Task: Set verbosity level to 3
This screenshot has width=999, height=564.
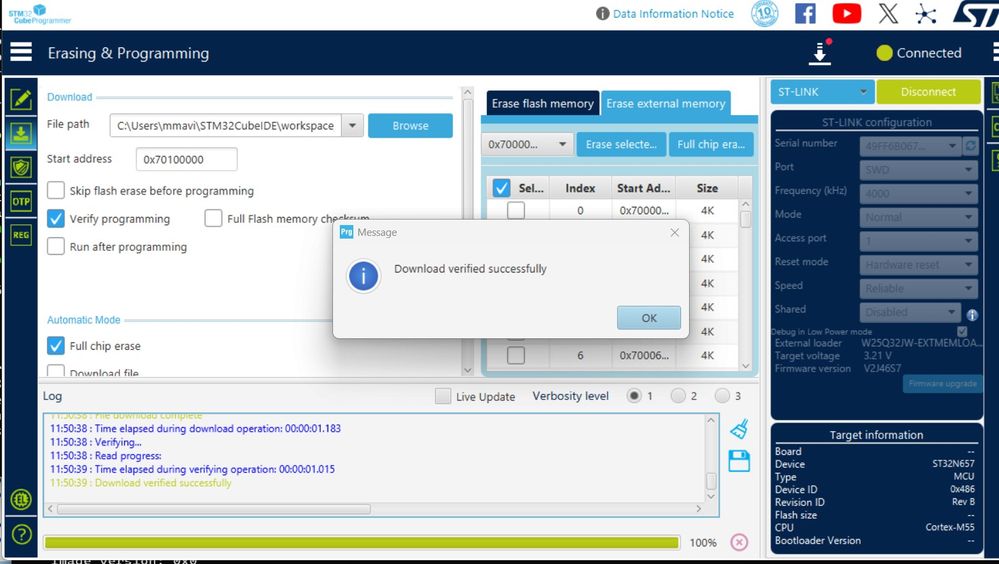Action: click(x=722, y=396)
